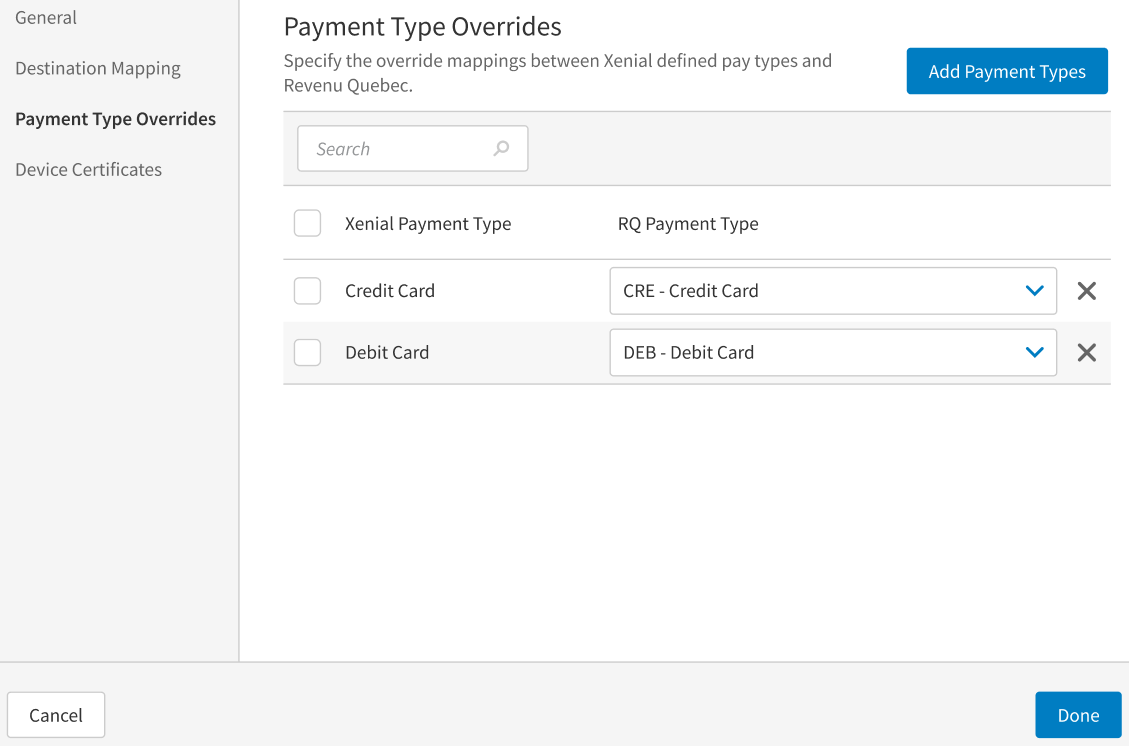Delete the Debit Card row via X icon
The width and height of the screenshot is (1129, 746).
pos(1086,352)
